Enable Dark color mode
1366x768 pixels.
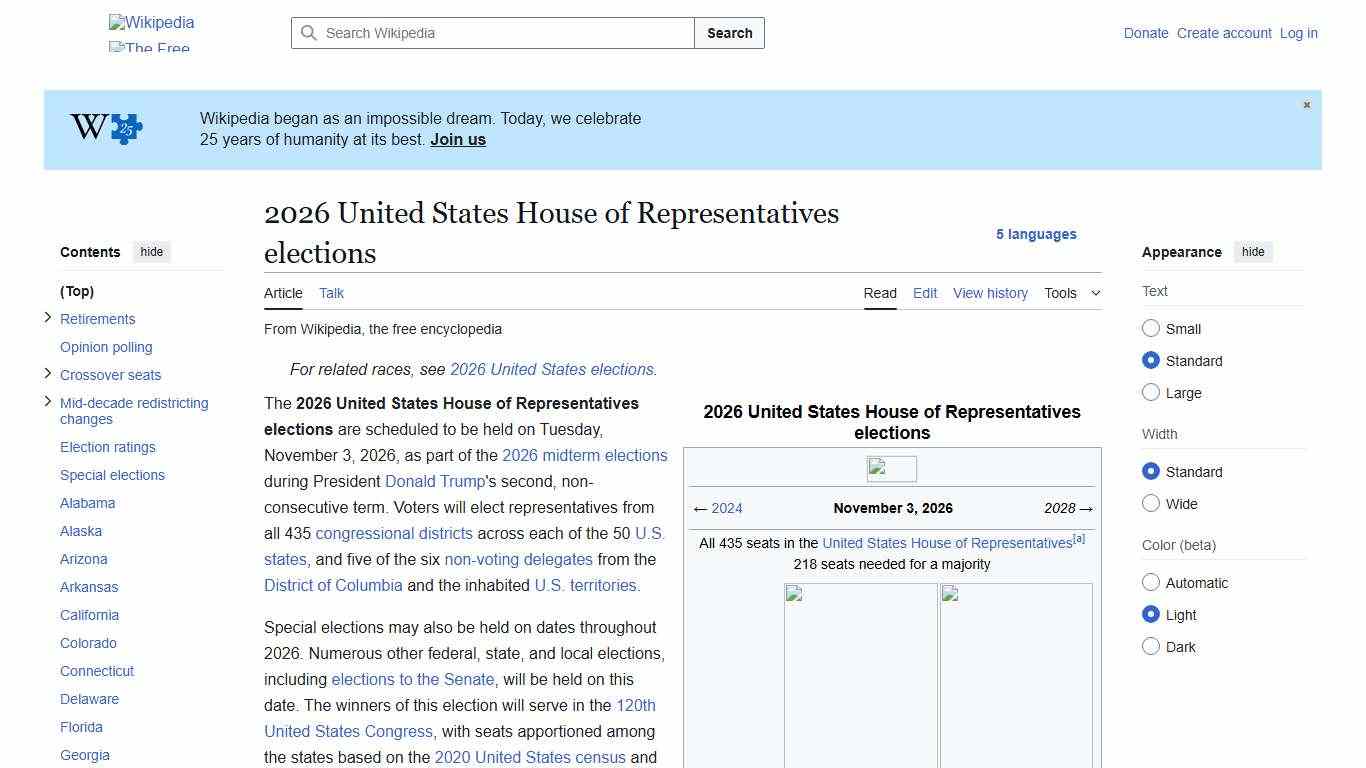coord(1151,646)
